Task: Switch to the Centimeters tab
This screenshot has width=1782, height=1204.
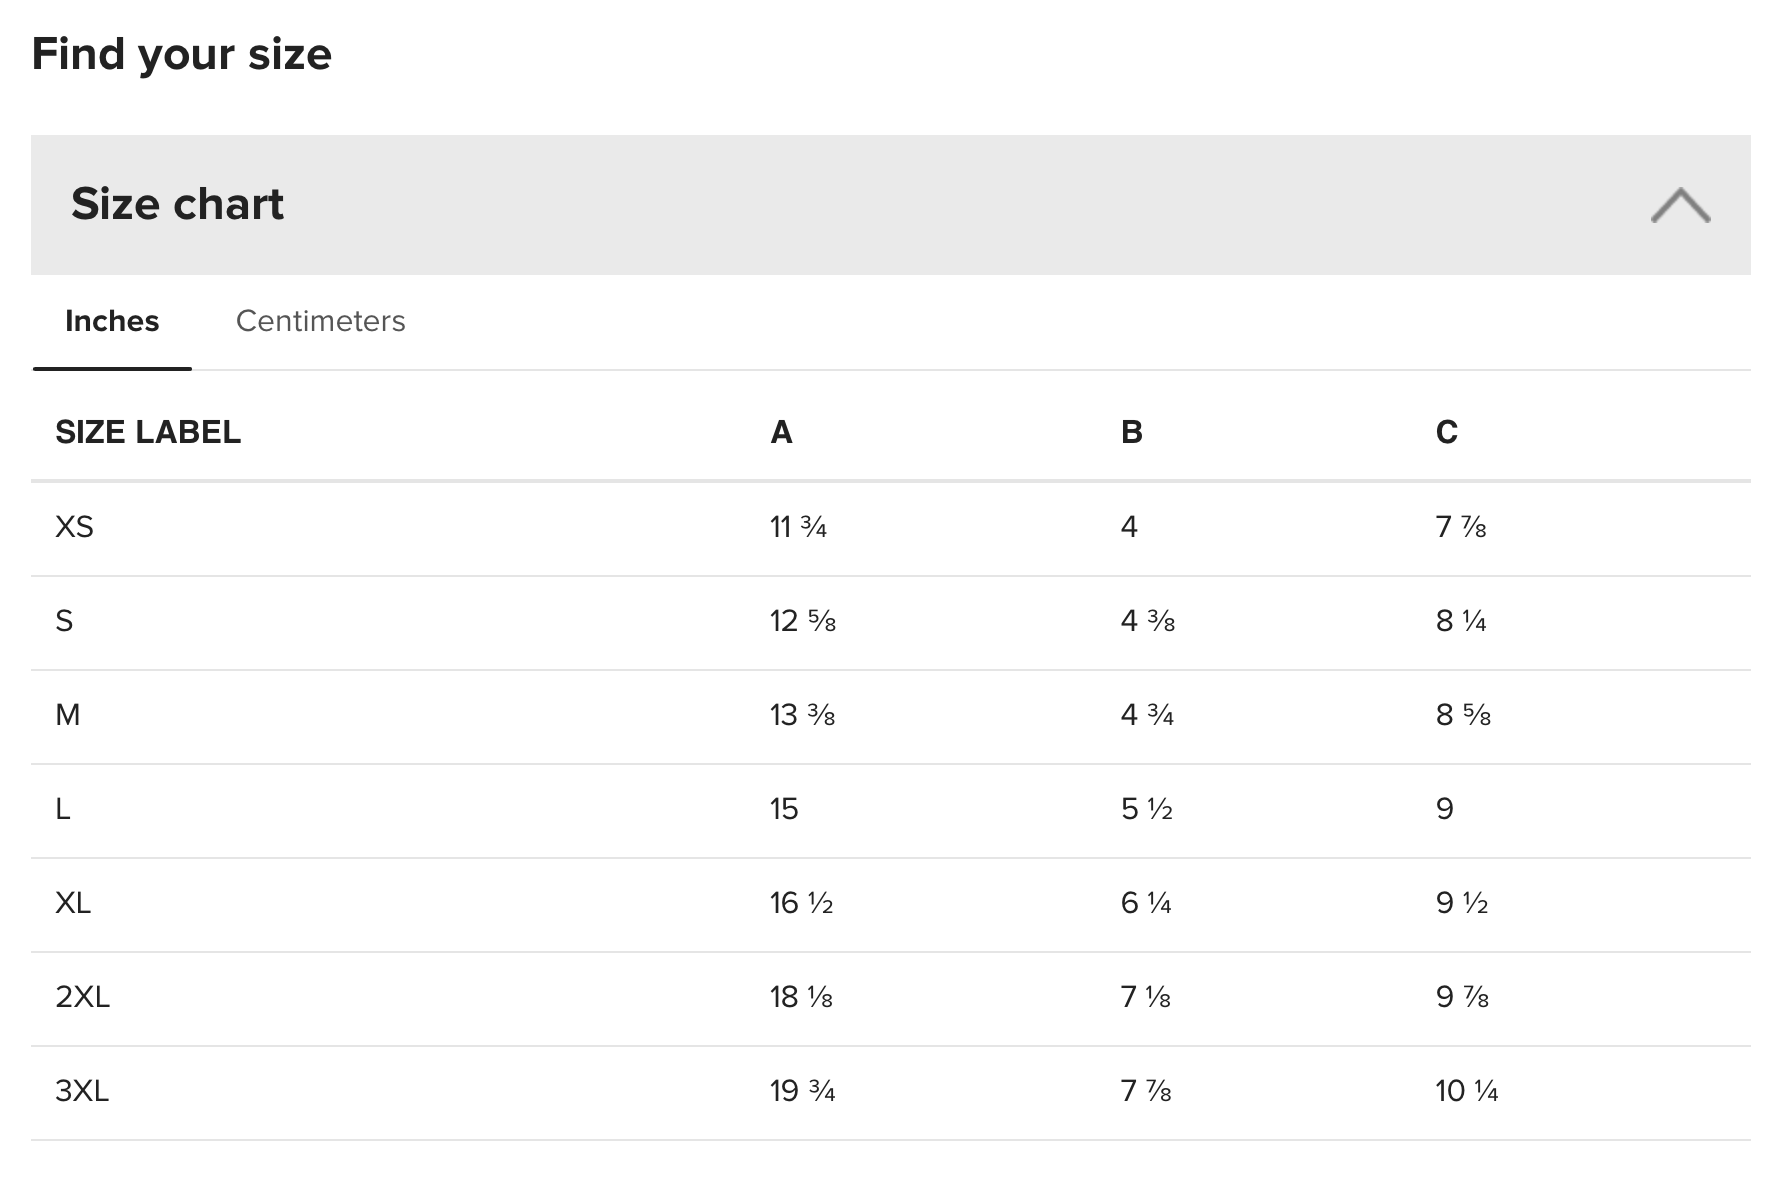Action: coord(320,321)
